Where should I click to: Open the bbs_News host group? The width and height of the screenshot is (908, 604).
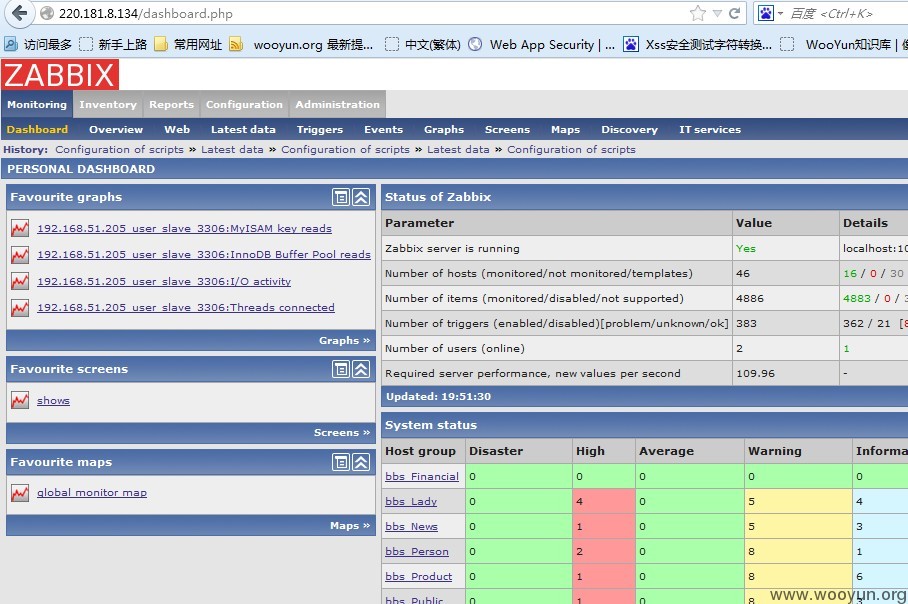click(x=412, y=526)
